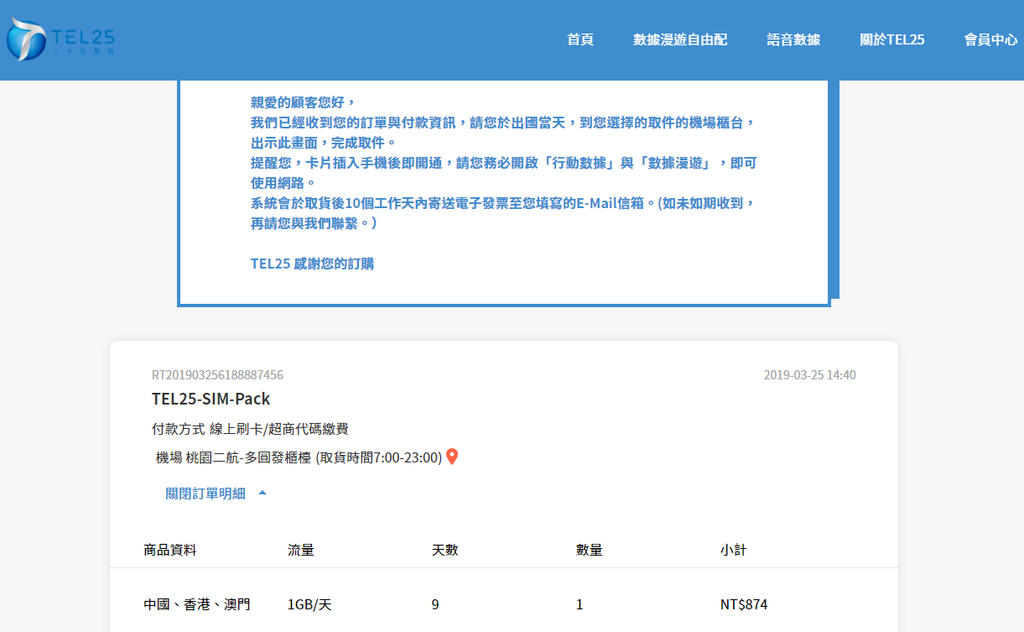This screenshot has height=632, width=1024.
Task: Click the 小計 column header
Action: click(x=733, y=550)
